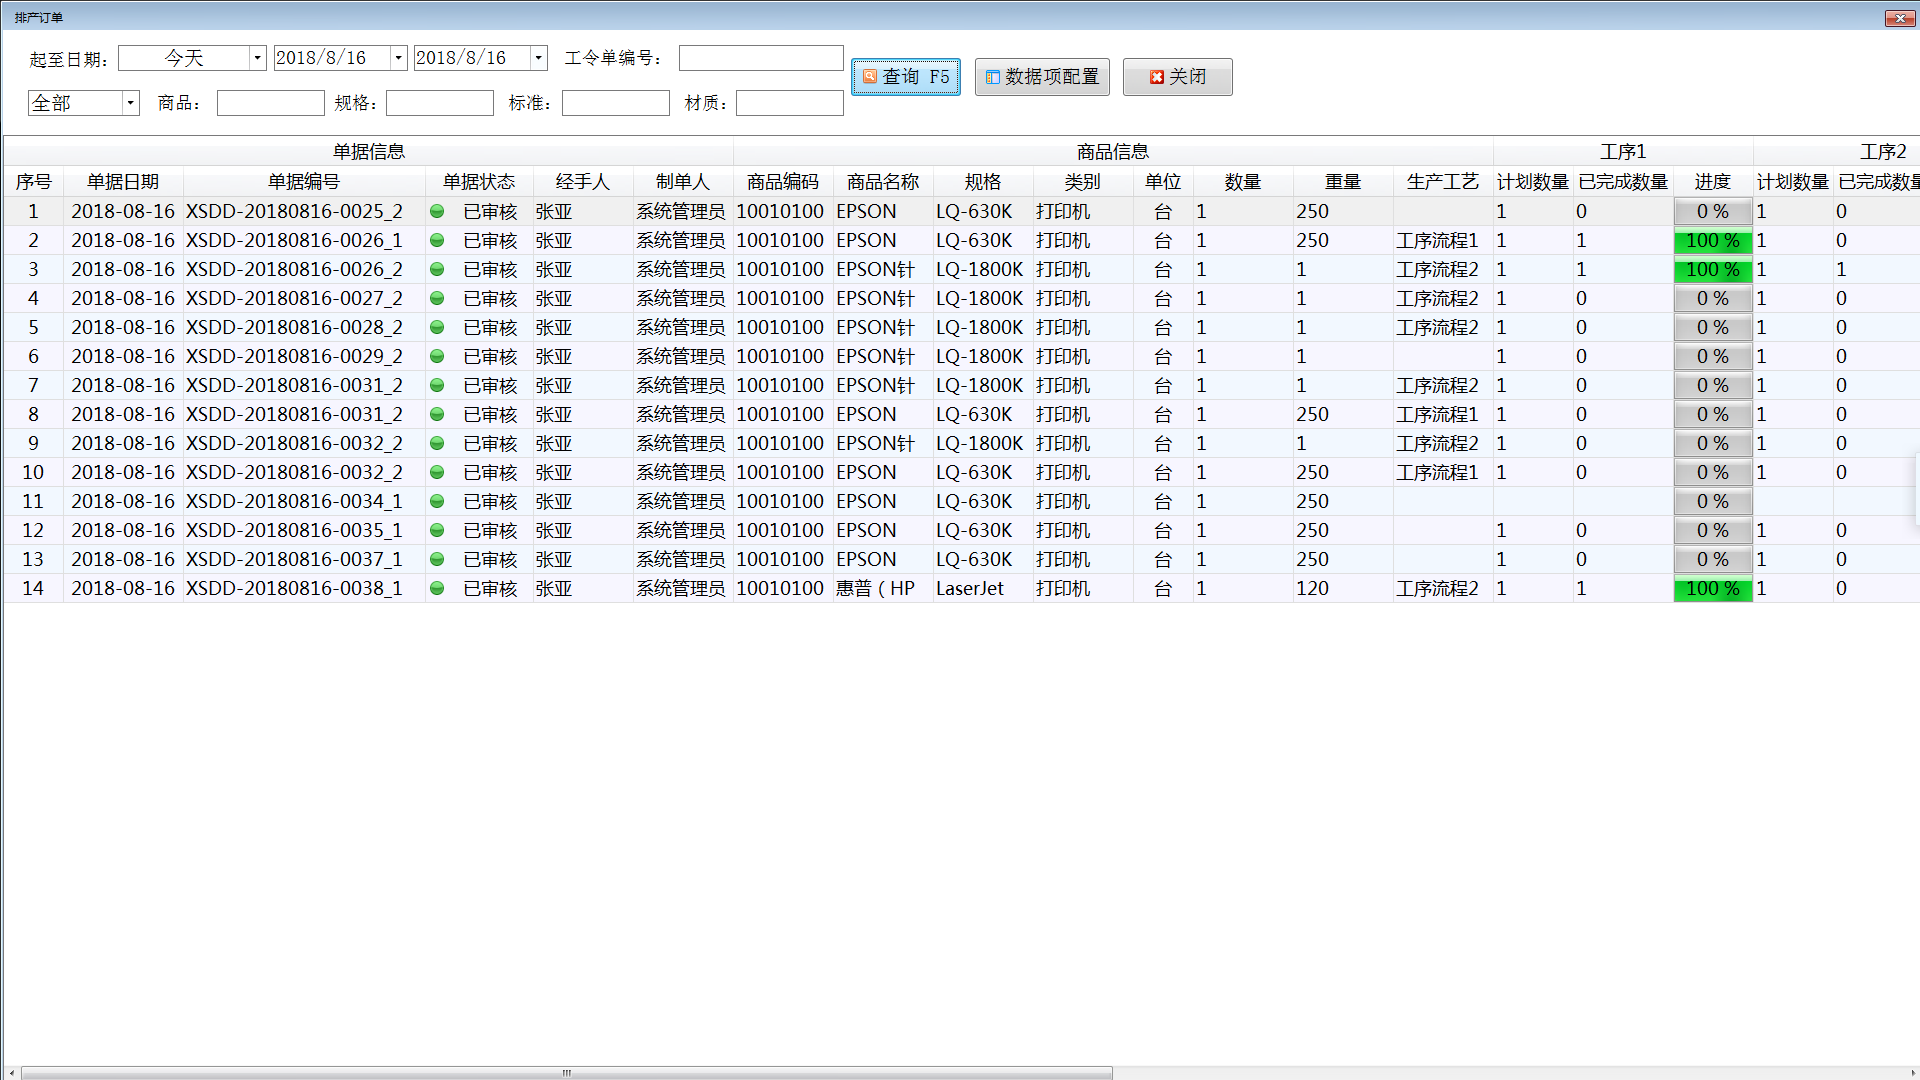
Task: Focus the 材质 filter text box
Action: tap(789, 103)
